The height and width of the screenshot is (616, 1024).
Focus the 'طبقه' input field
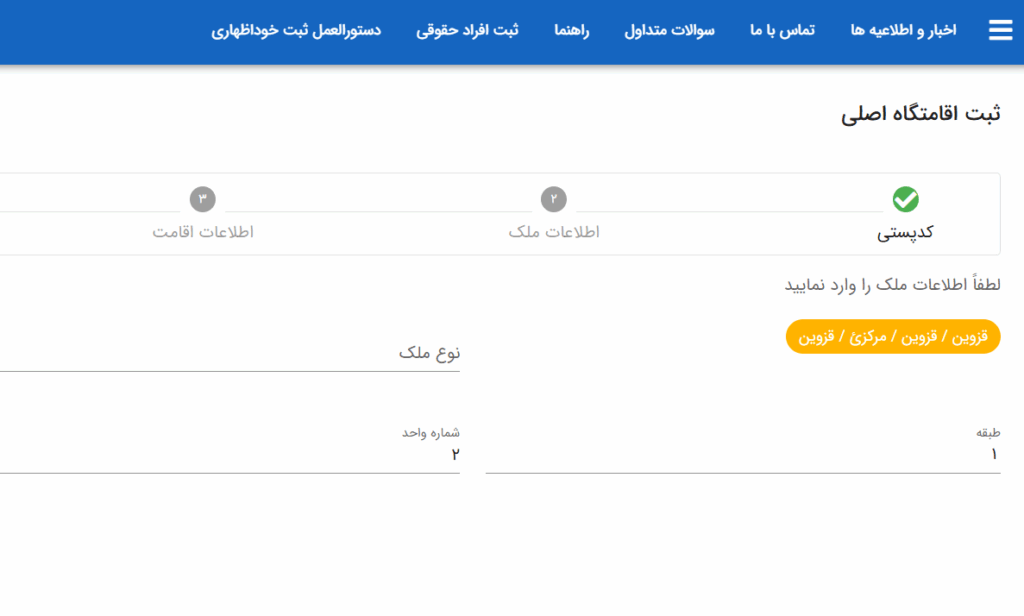pos(742,455)
